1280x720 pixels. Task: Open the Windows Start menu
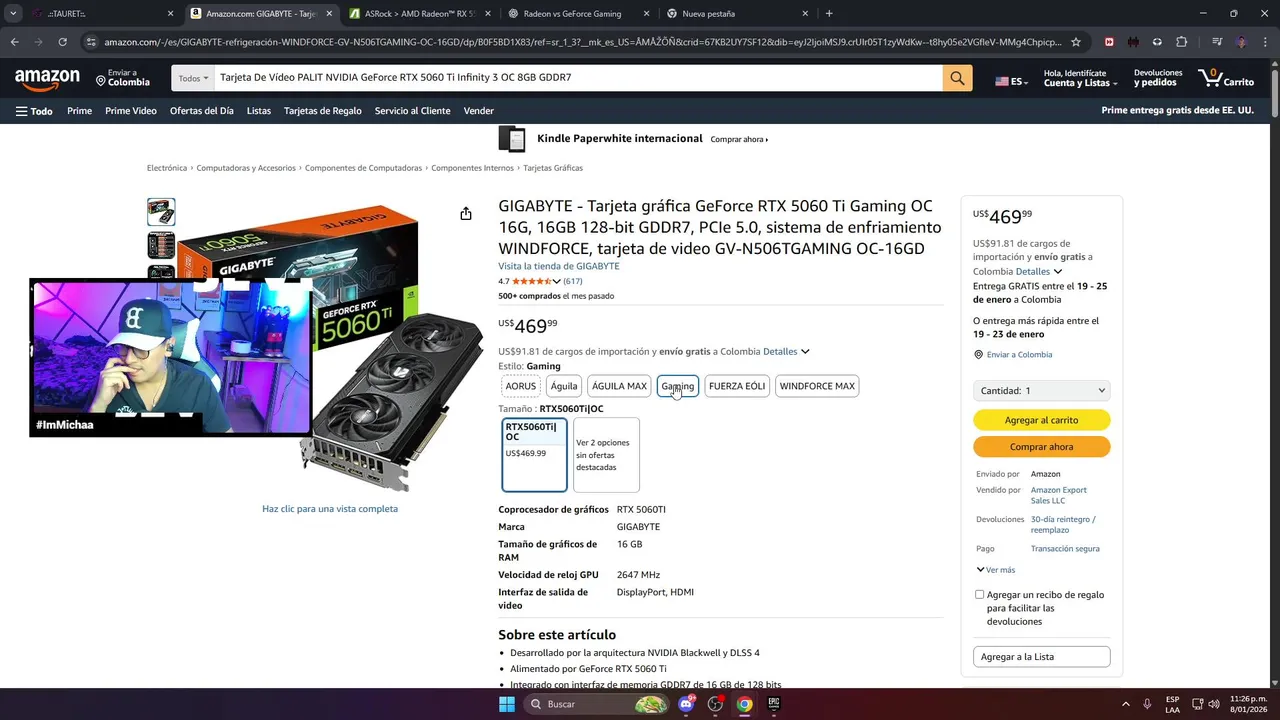pos(507,704)
